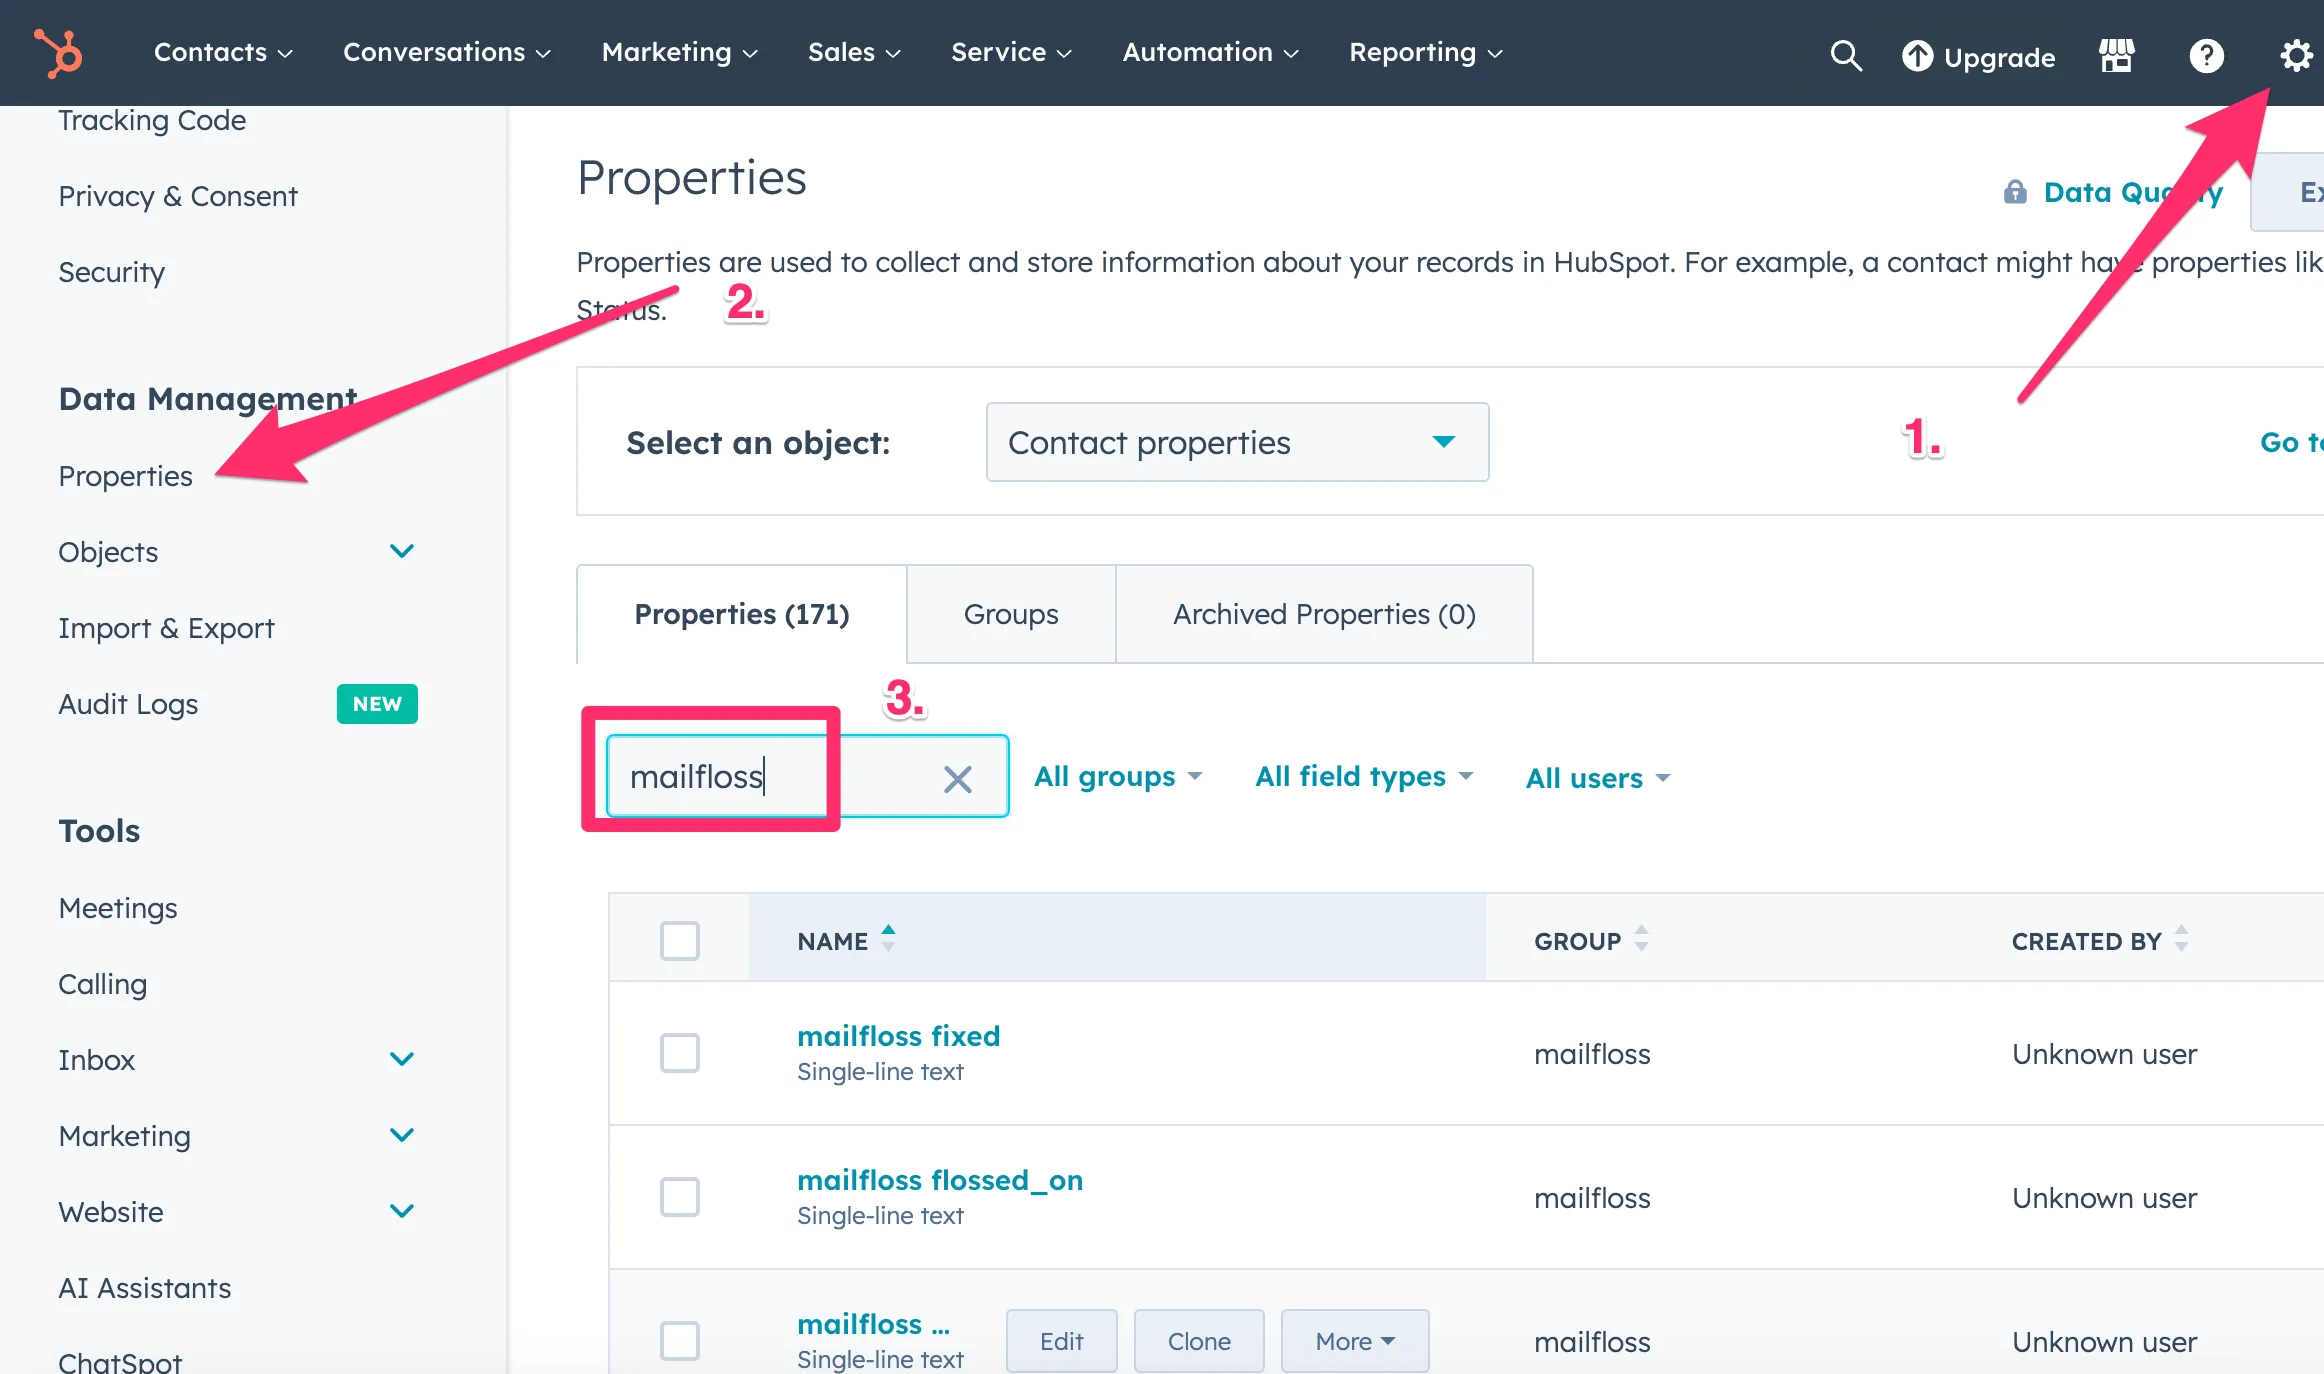This screenshot has width=2324, height=1374.
Task: Sort by CREATED BY column arrows
Action: (2182, 939)
